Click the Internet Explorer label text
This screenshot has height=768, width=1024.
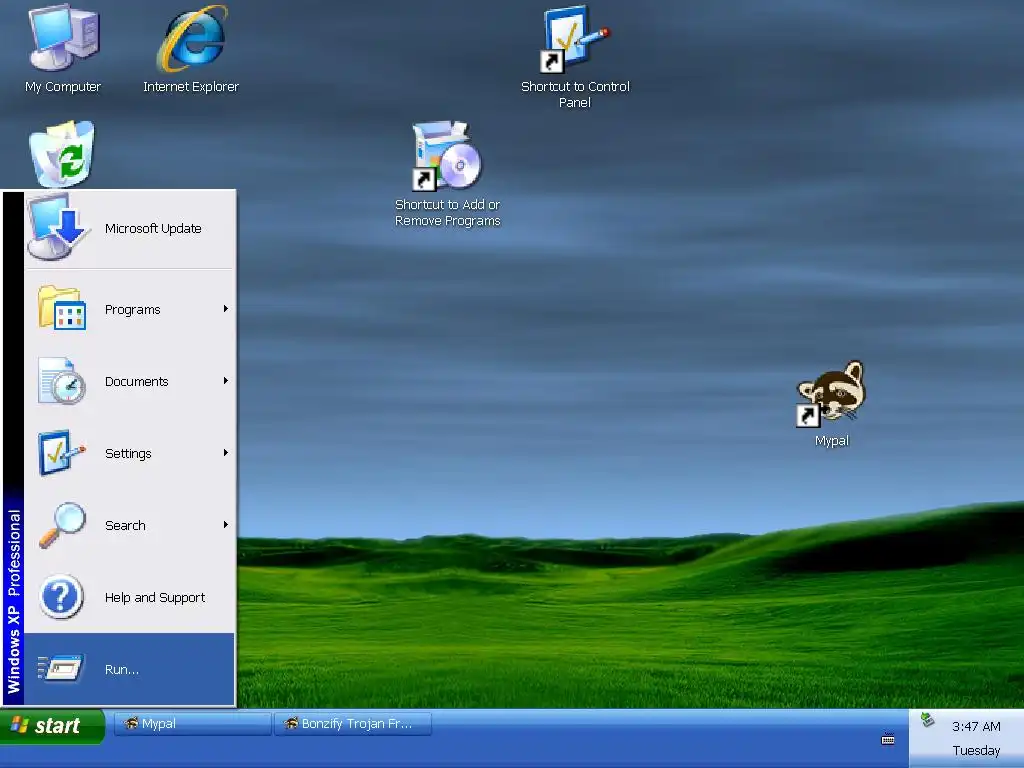(191, 86)
